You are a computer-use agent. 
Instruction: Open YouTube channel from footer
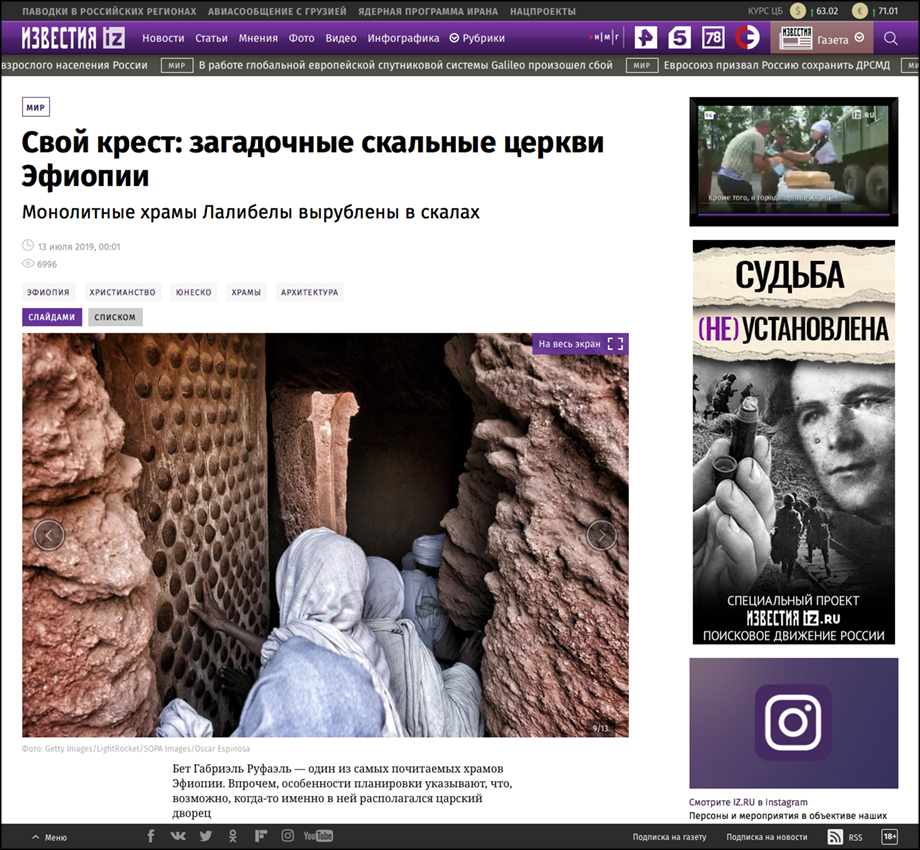318,836
